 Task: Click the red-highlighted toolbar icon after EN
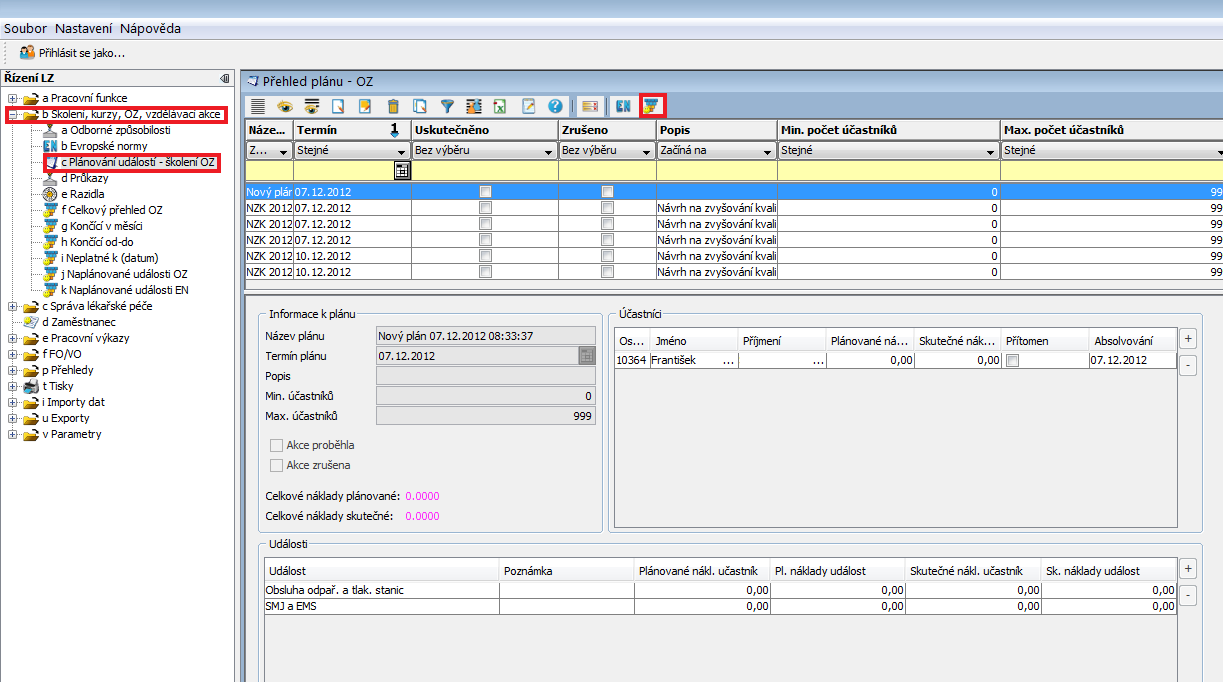(652, 105)
